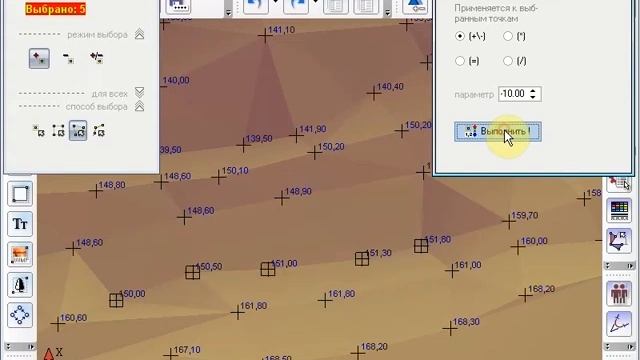Click the table-with-cursor icon under the dialog

click(619, 184)
